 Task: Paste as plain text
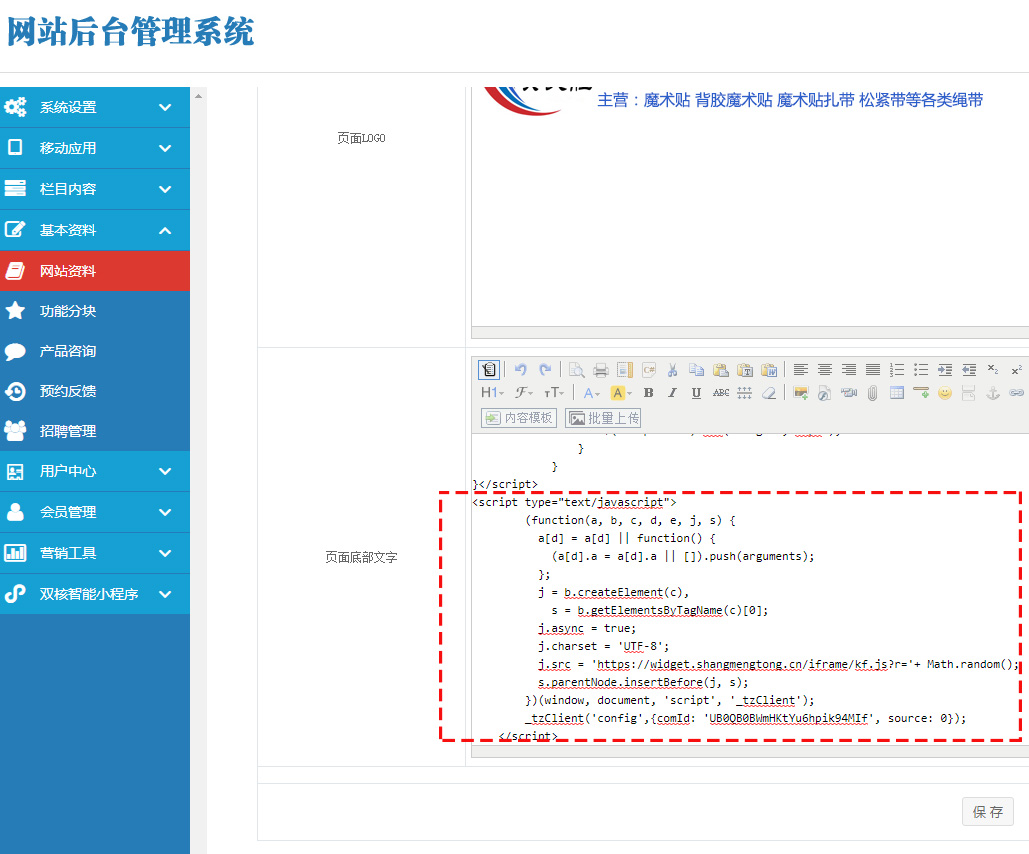[x=745, y=370]
